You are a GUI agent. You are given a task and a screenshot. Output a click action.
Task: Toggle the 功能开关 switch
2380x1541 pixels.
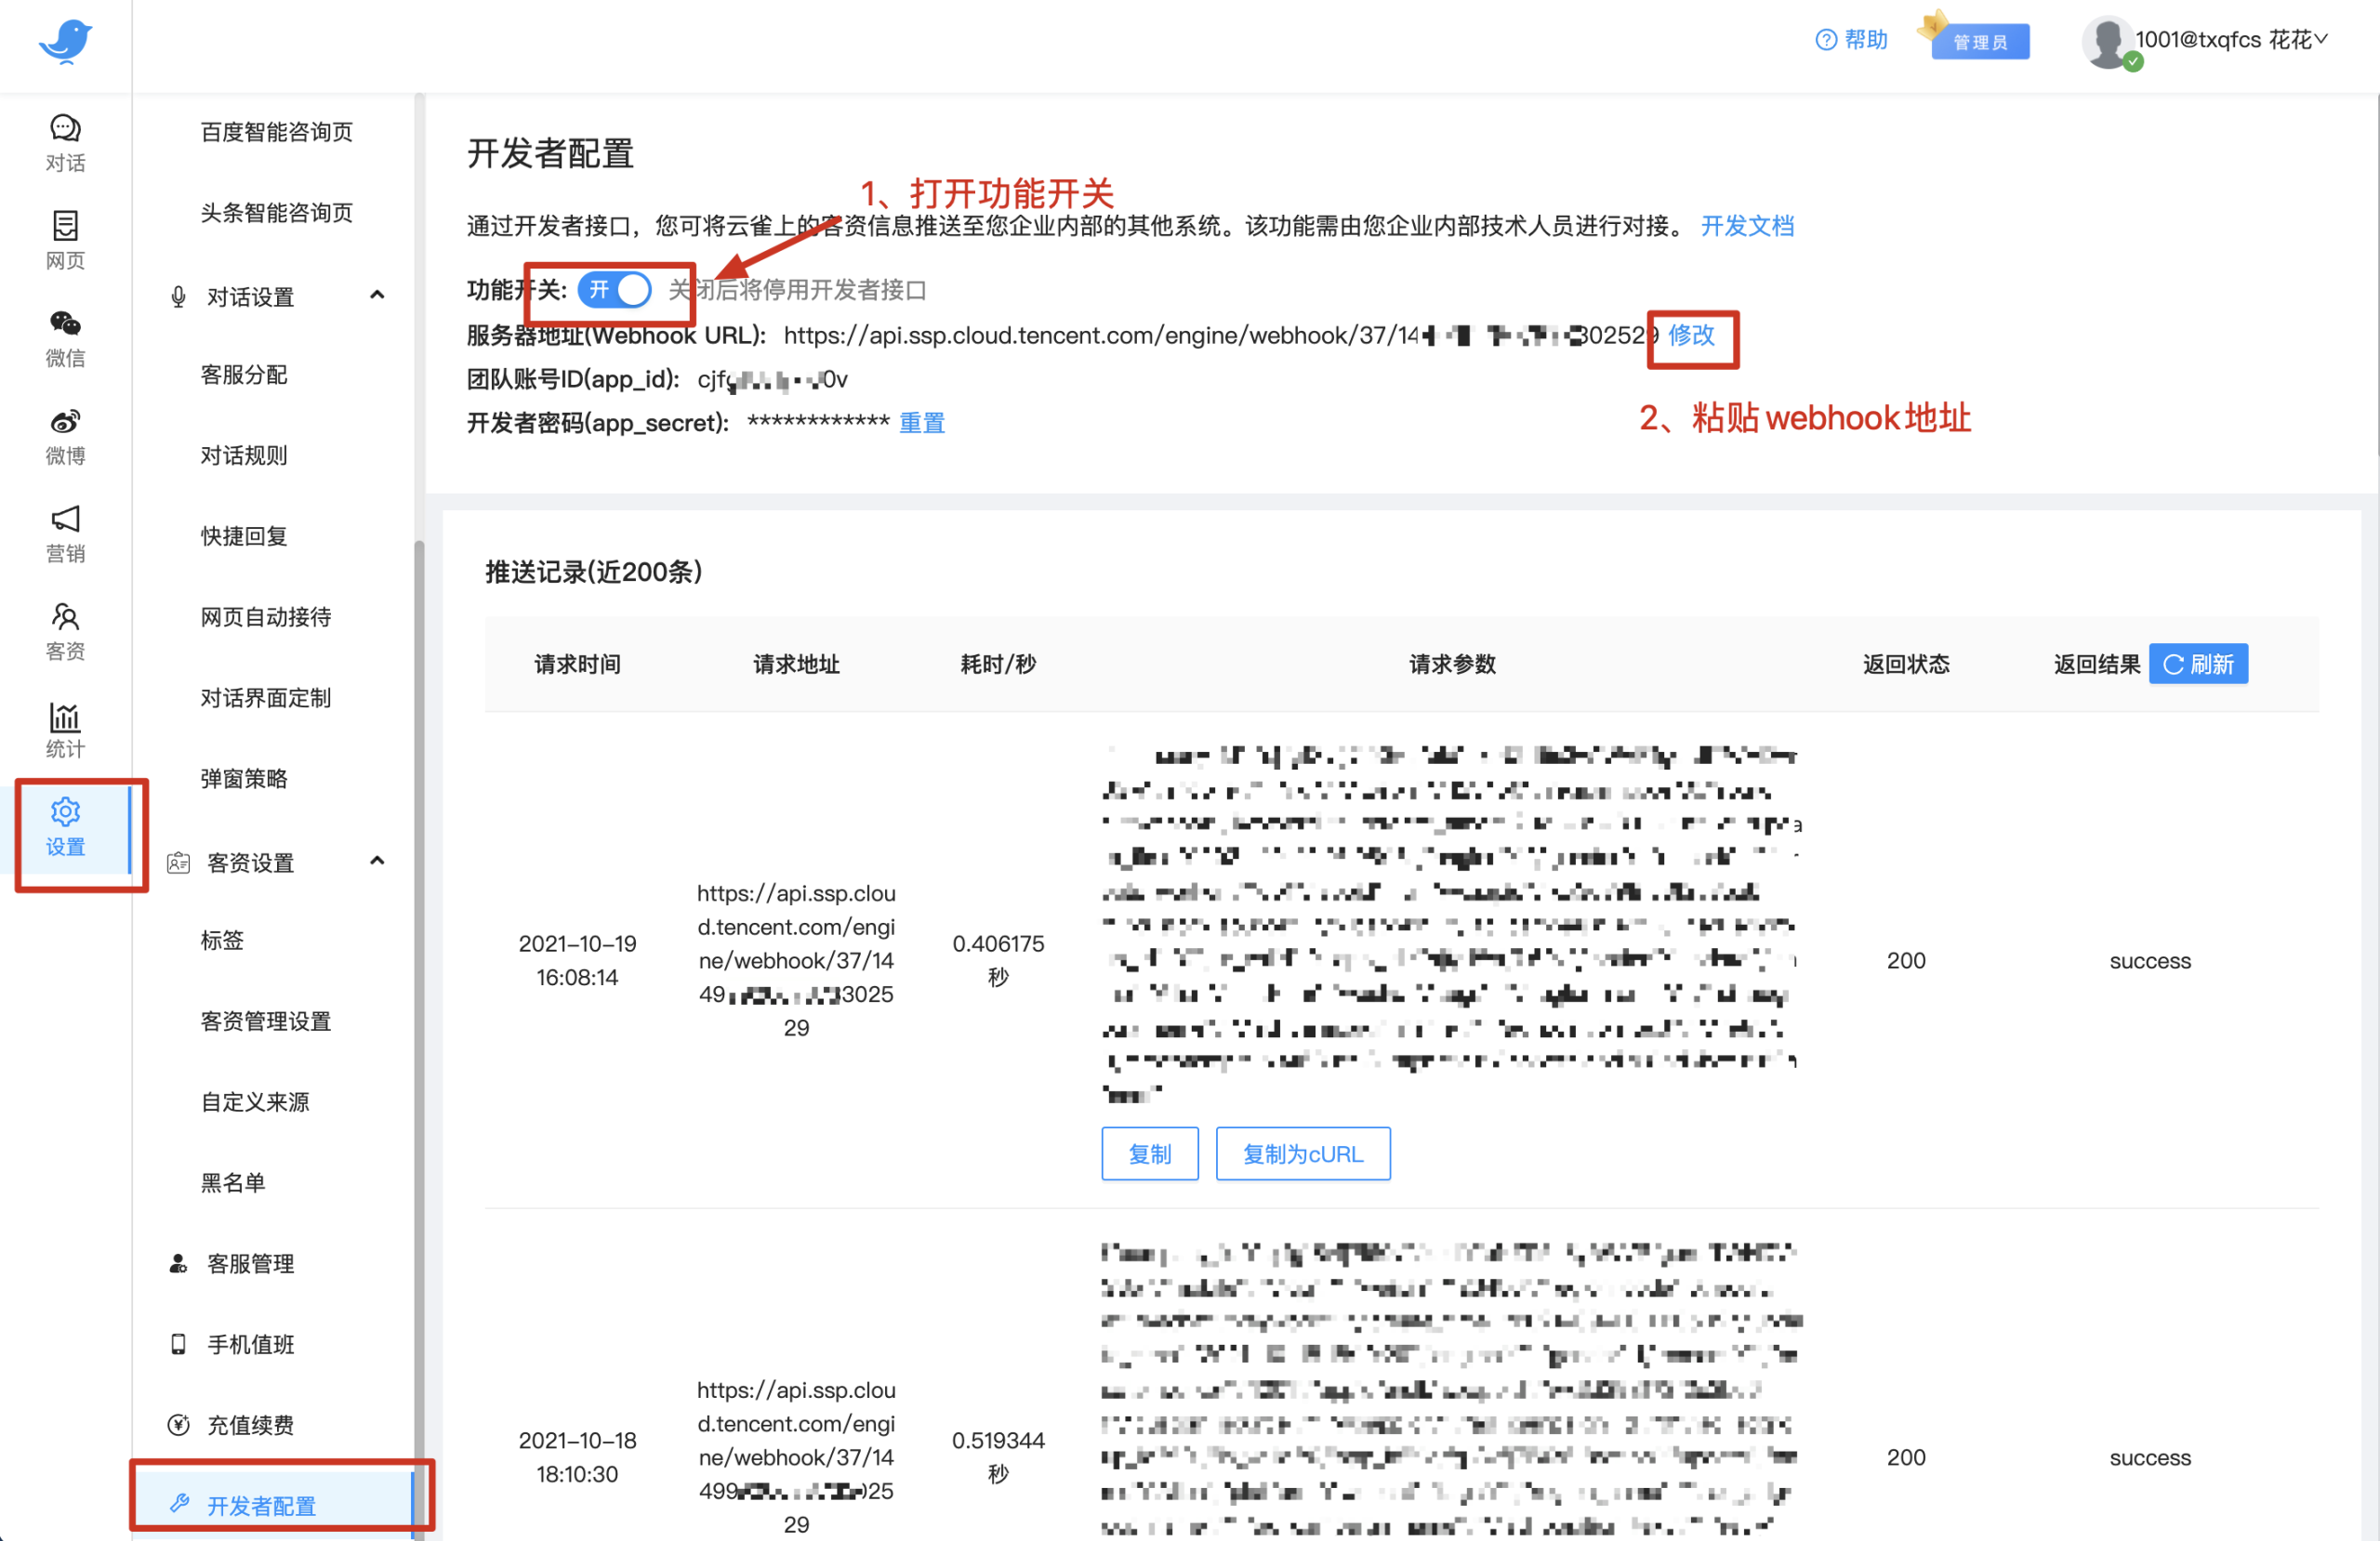click(614, 290)
